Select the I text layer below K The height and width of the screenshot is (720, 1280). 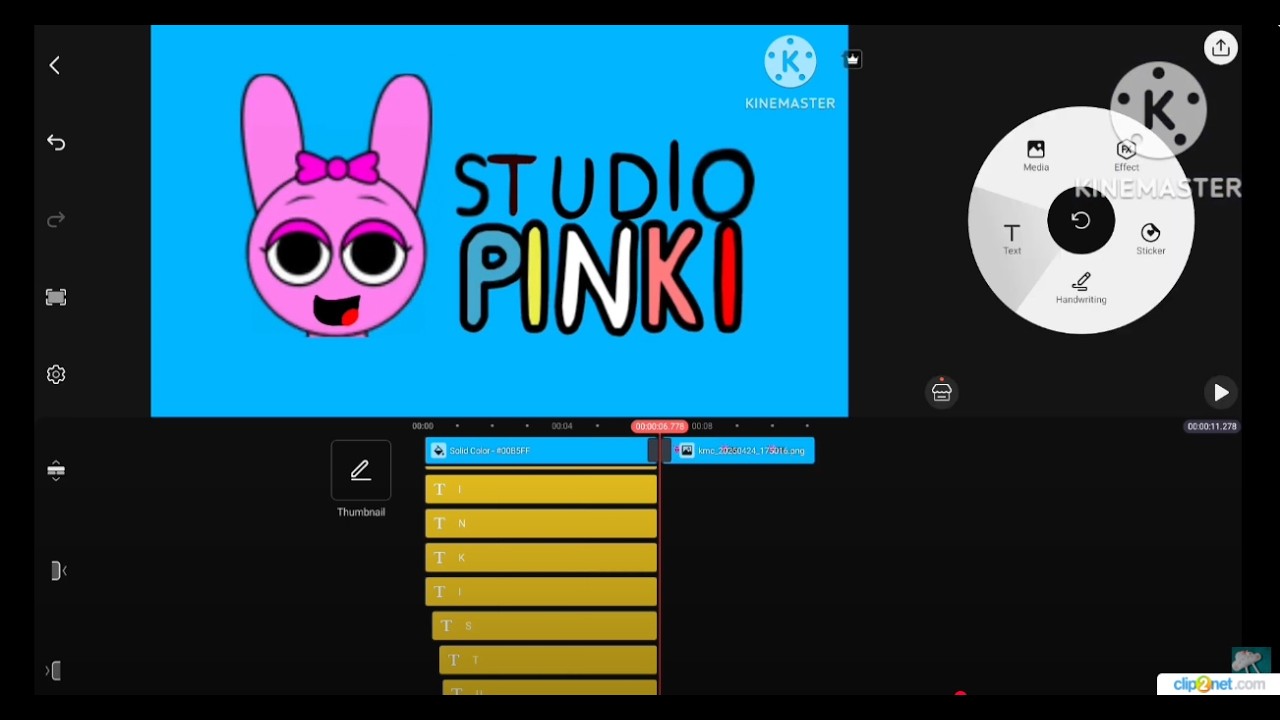point(541,592)
